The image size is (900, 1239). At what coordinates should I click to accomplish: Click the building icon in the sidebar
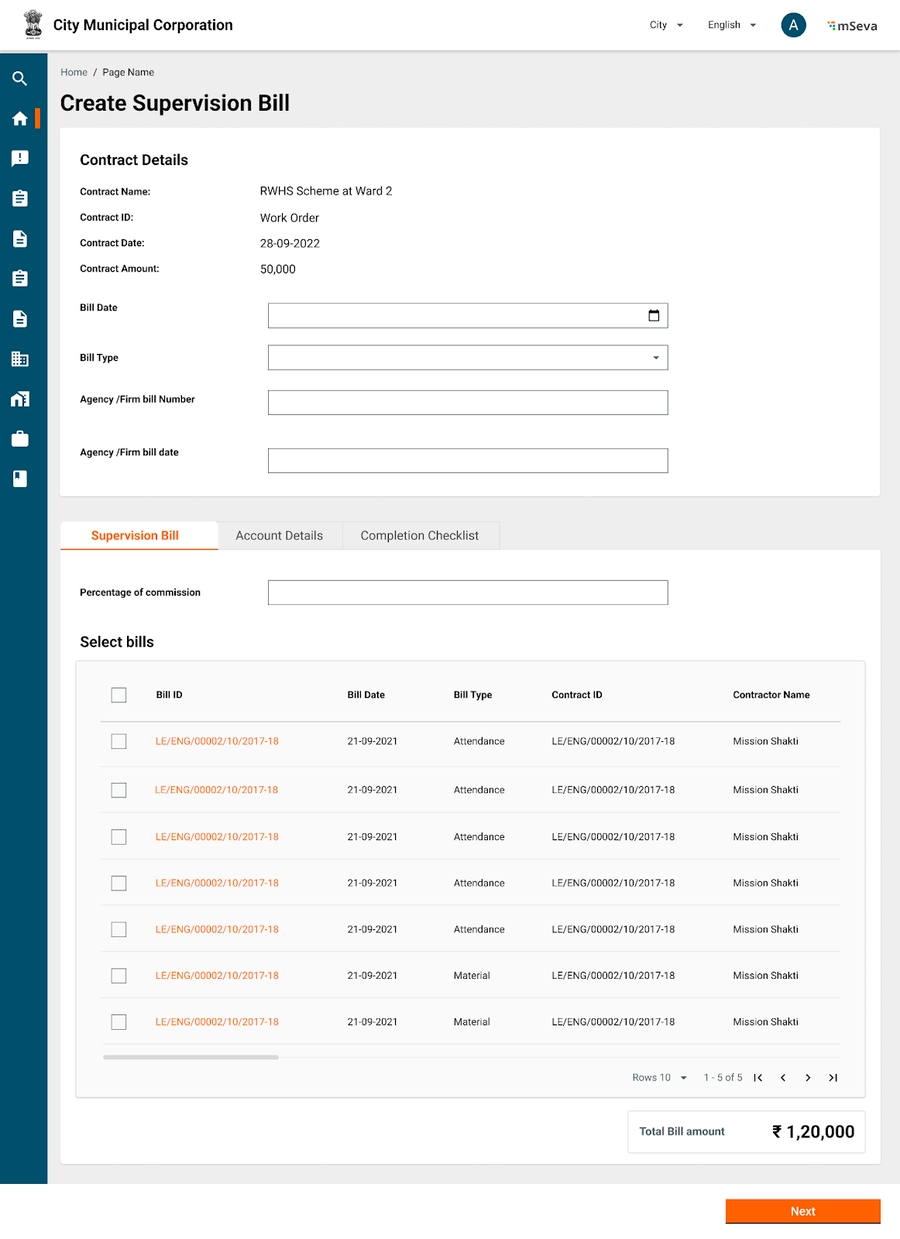19,359
